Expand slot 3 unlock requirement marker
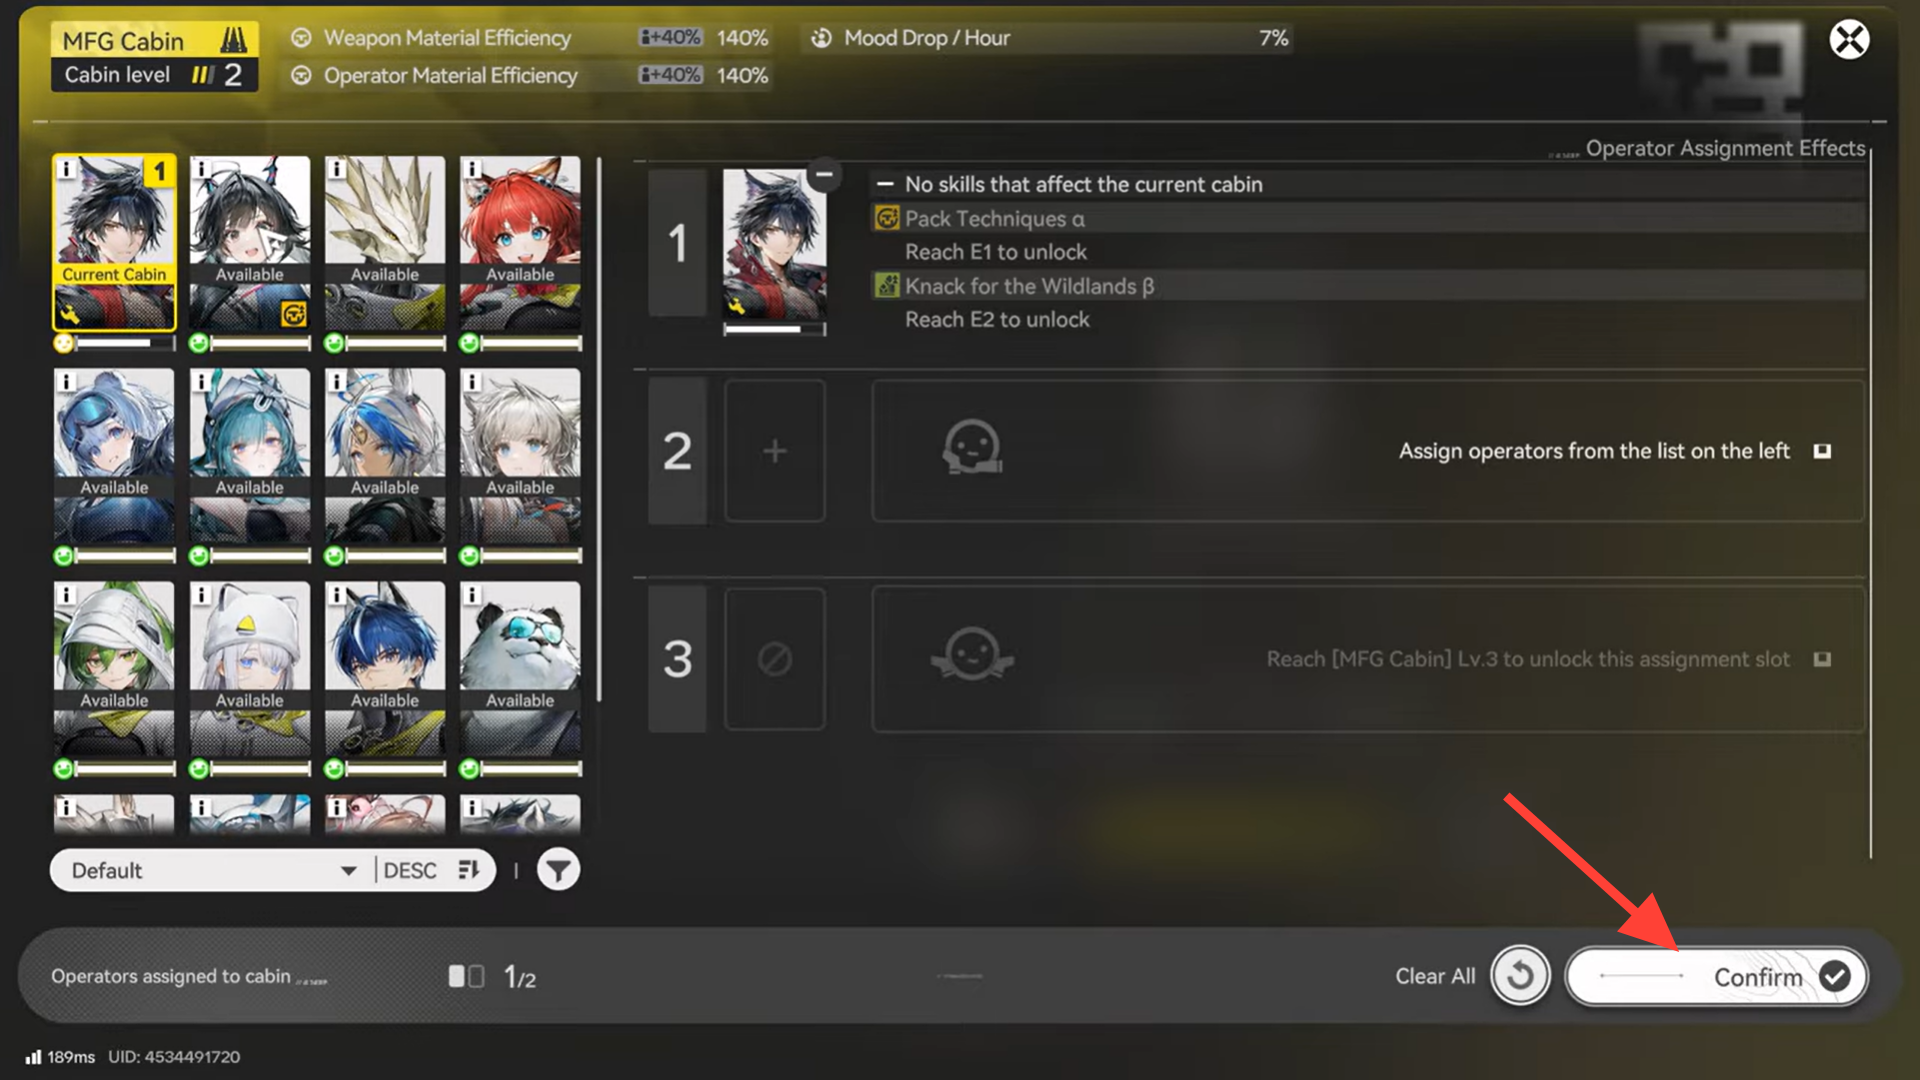The width and height of the screenshot is (1920, 1080). pyautogui.click(x=1822, y=660)
